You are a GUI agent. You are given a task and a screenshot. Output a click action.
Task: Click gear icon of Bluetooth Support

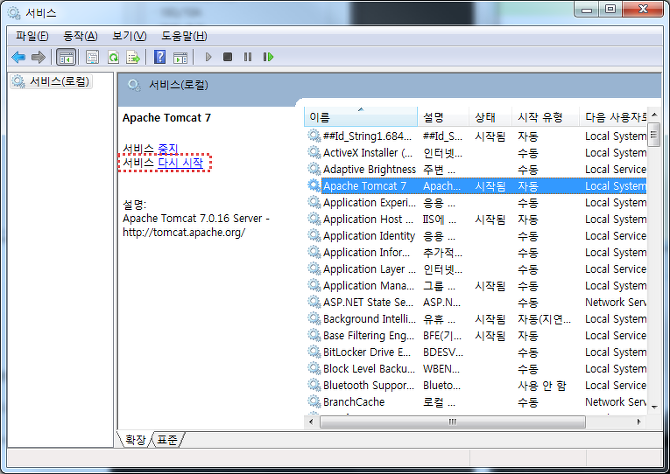[314, 385]
